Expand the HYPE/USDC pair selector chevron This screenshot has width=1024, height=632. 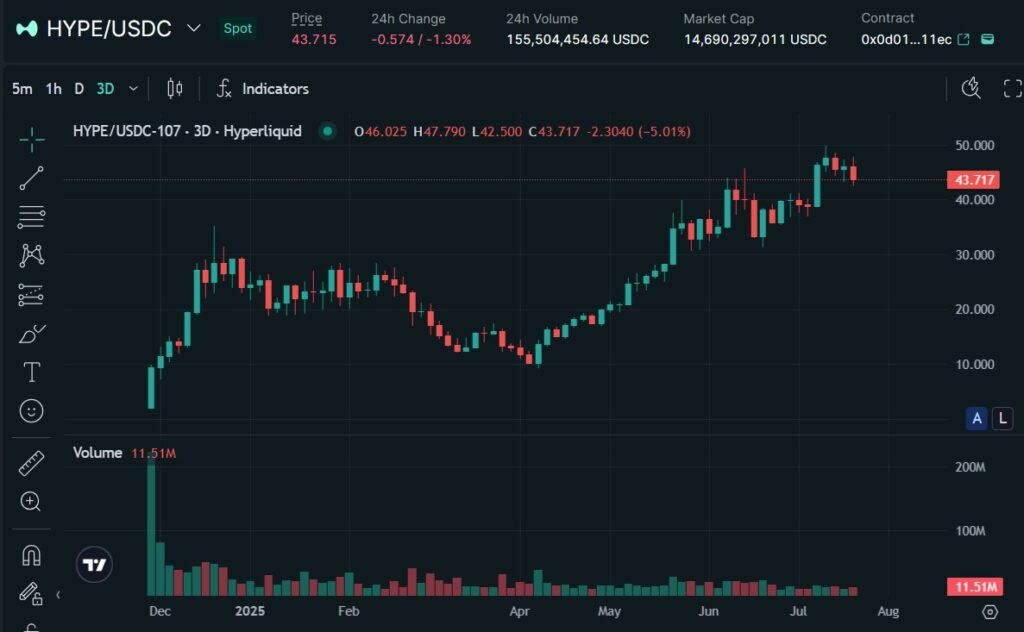[193, 28]
